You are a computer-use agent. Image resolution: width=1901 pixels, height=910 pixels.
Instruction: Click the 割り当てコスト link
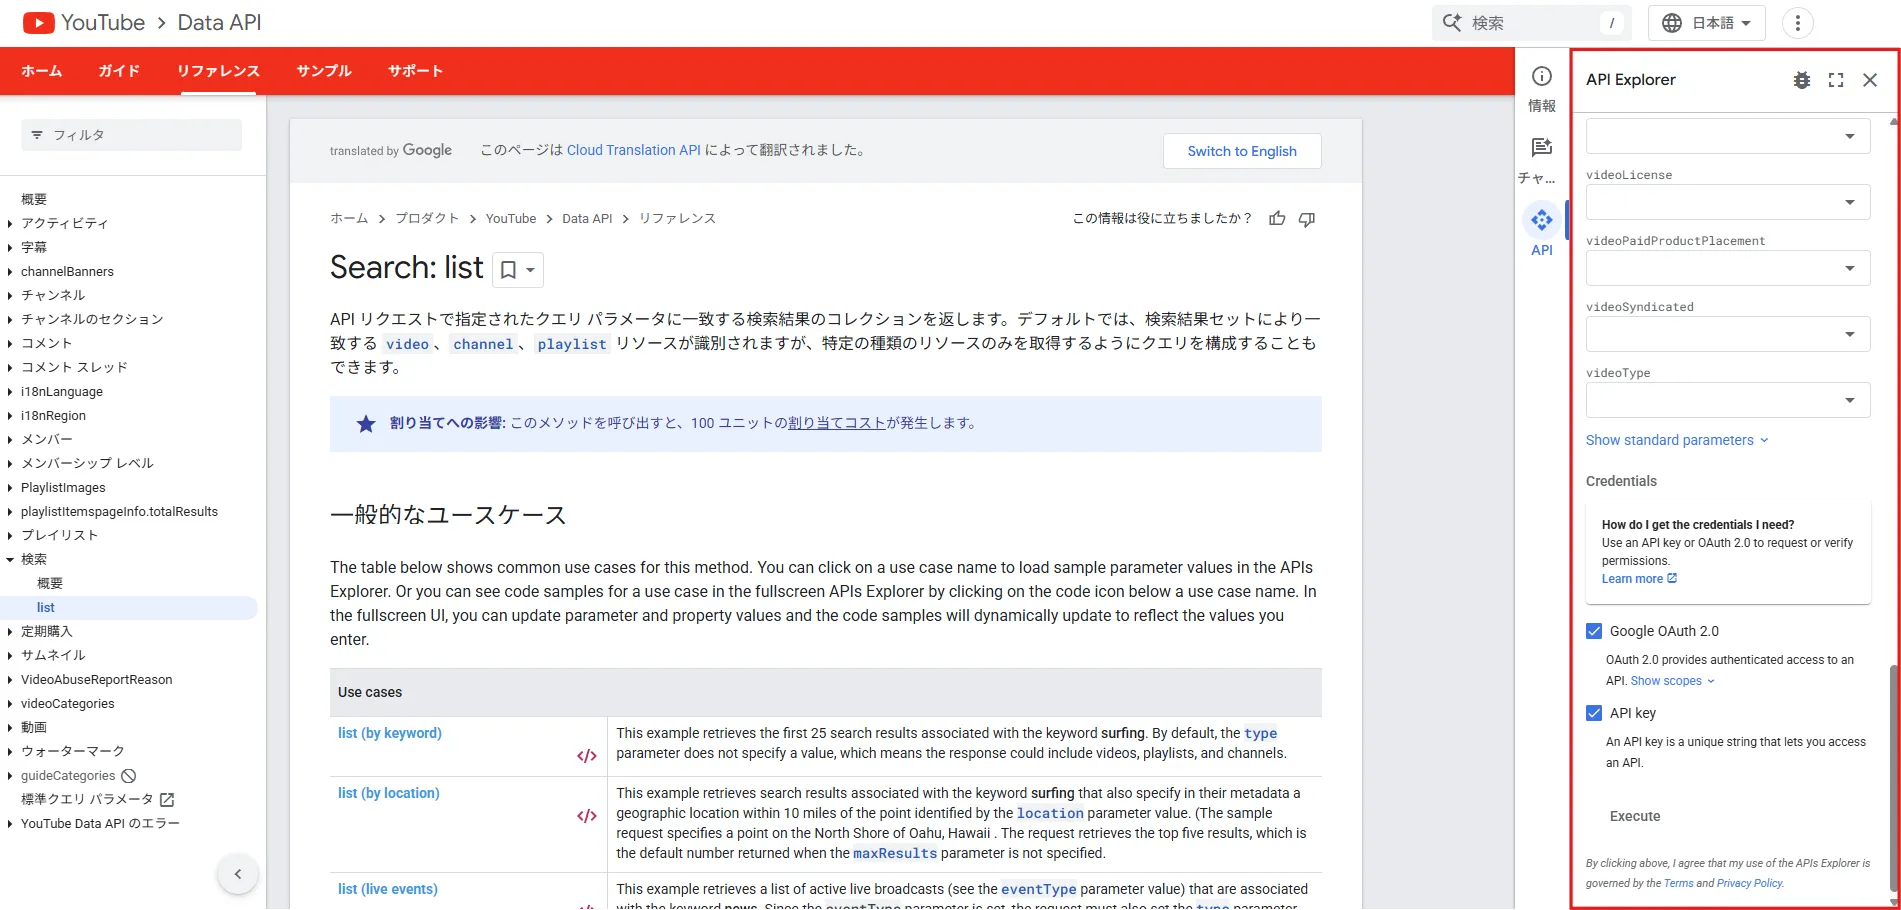[x=837, y=423]
